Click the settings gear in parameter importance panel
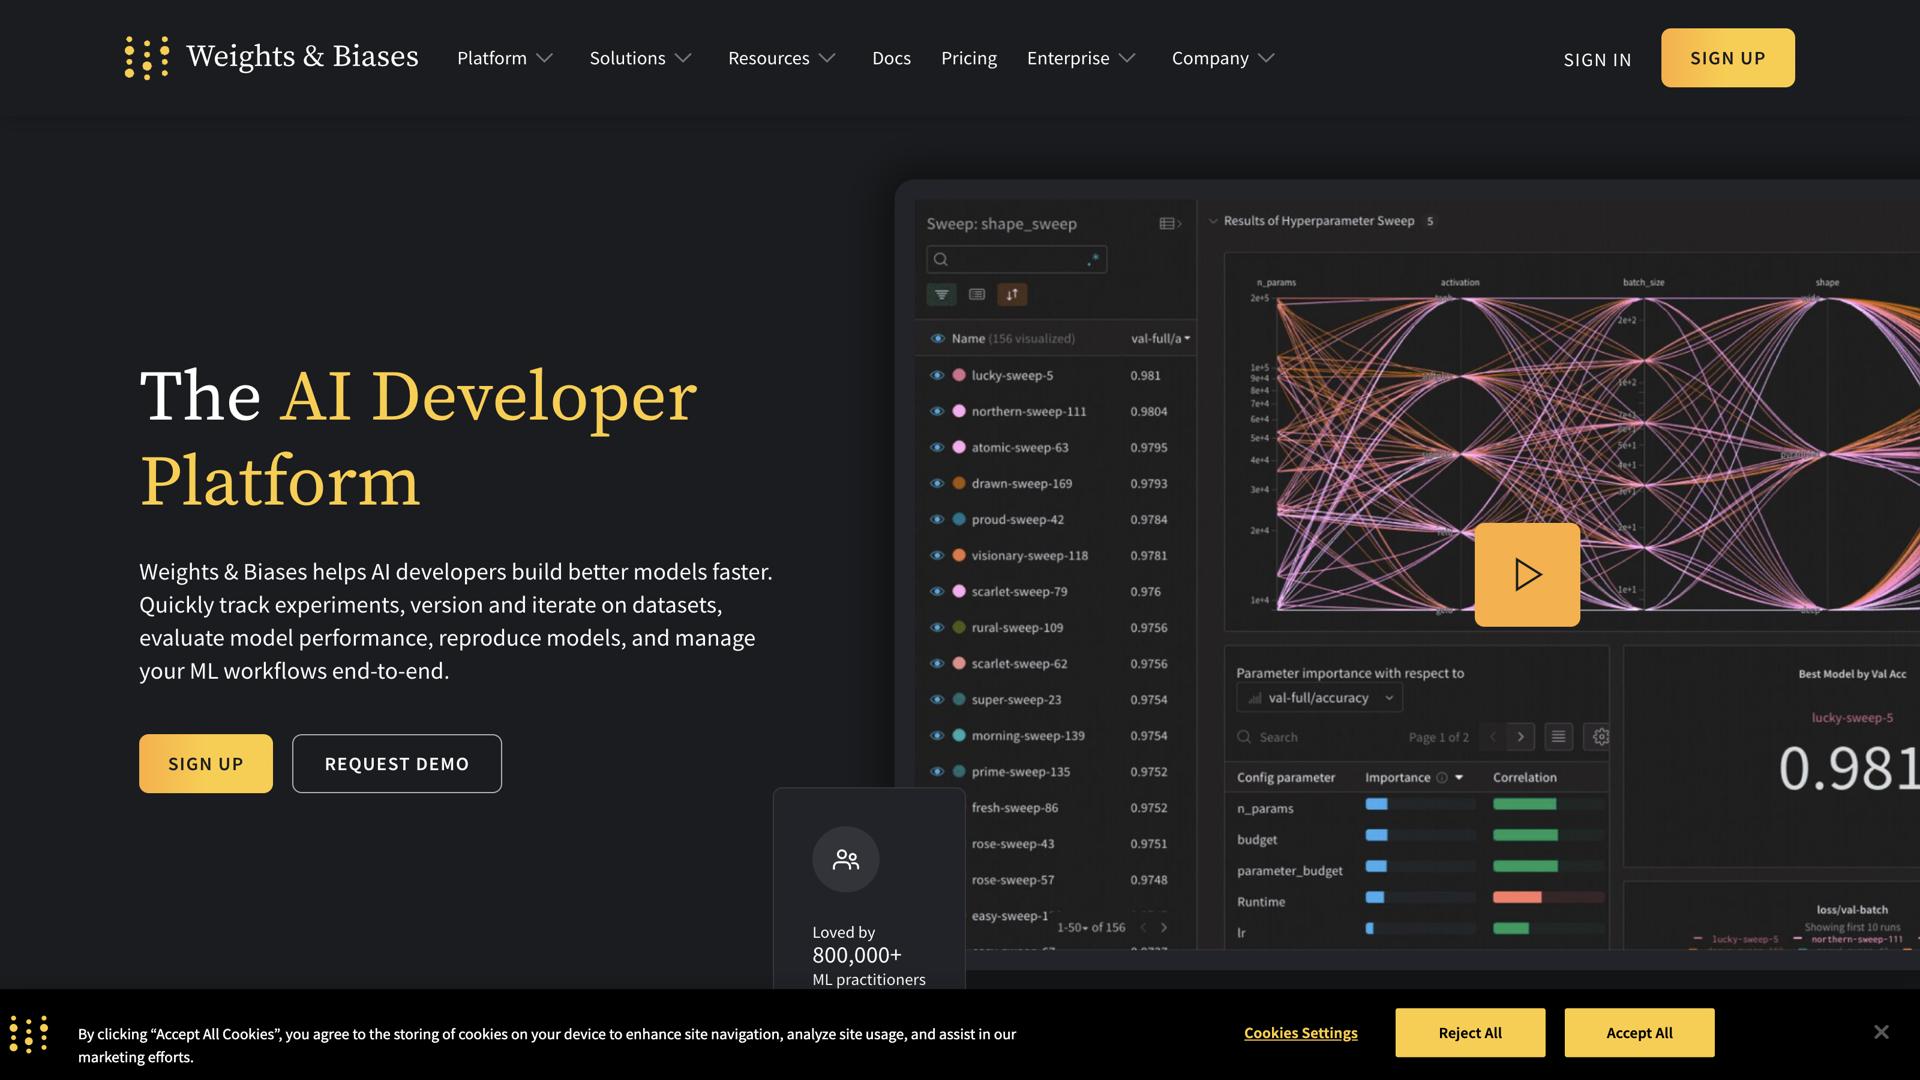 coord(1600,737)
